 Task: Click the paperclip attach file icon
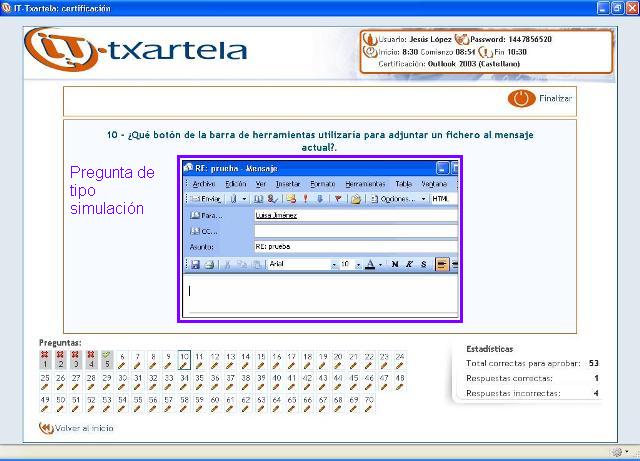234,199
